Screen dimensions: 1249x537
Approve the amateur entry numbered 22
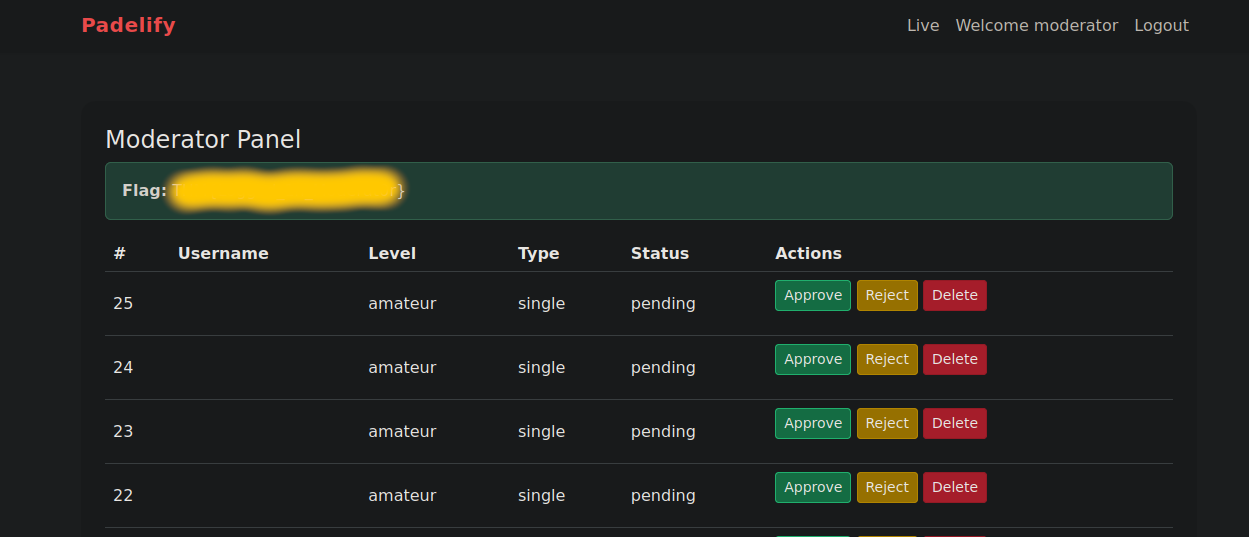coord(812,488)
